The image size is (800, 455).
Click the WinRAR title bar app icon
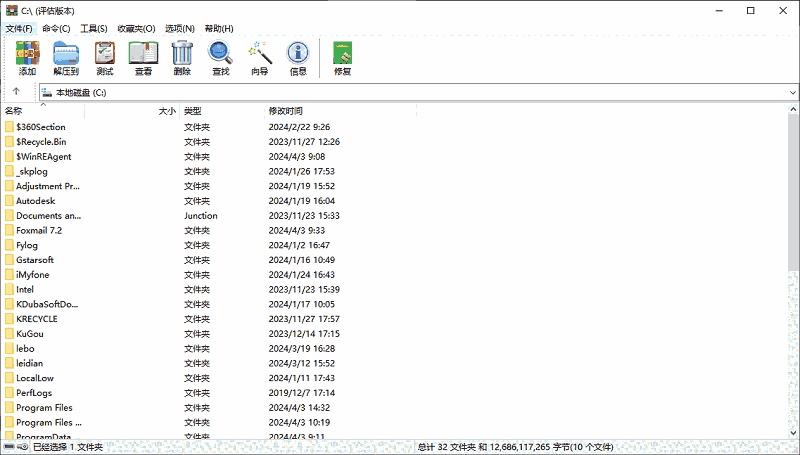coord(11,11)
